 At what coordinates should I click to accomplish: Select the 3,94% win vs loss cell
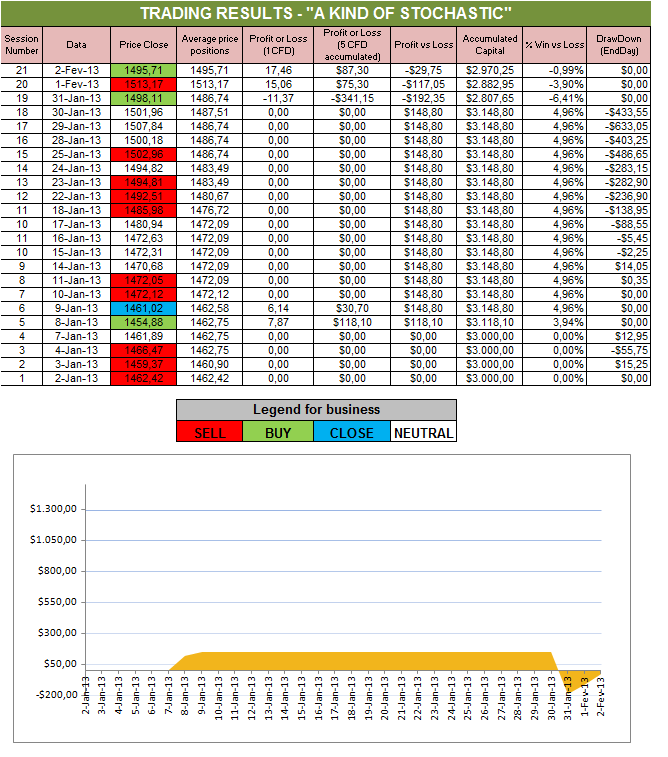(555, 322)
